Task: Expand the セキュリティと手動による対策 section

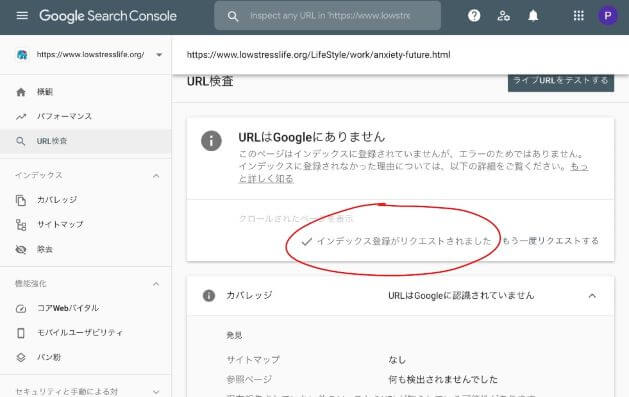Action: [156, 392]
